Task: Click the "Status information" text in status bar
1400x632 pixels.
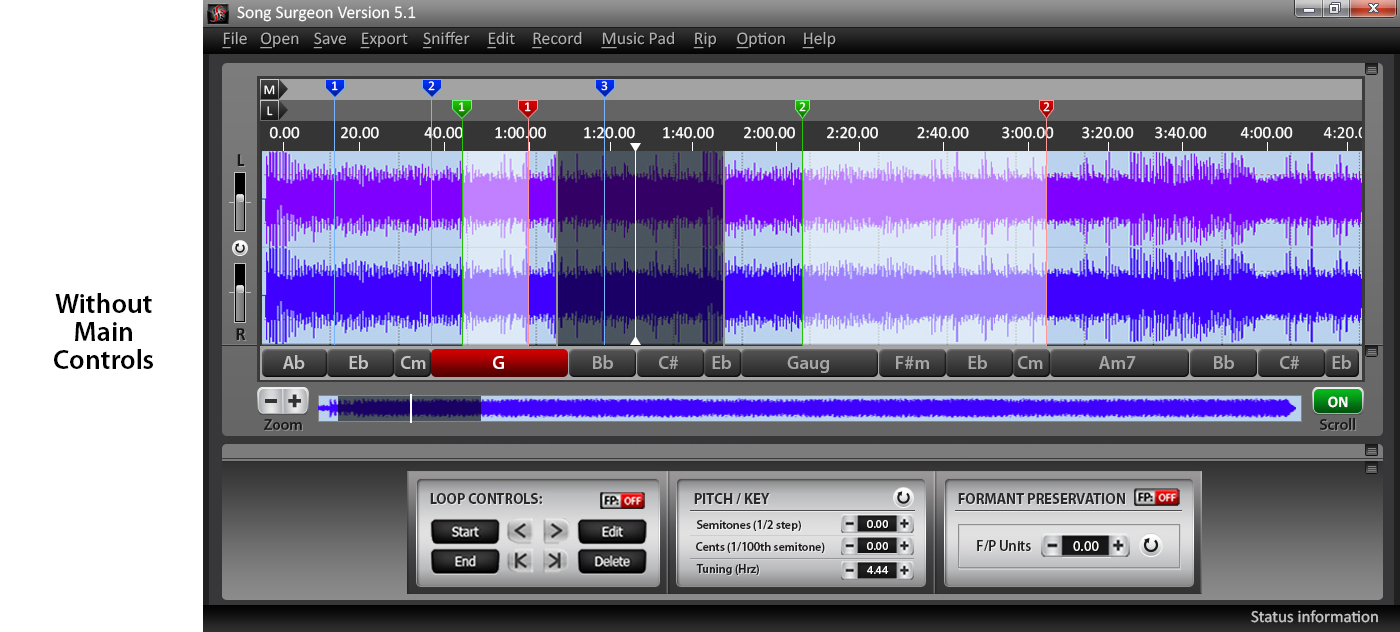Action: (1314, 617)
